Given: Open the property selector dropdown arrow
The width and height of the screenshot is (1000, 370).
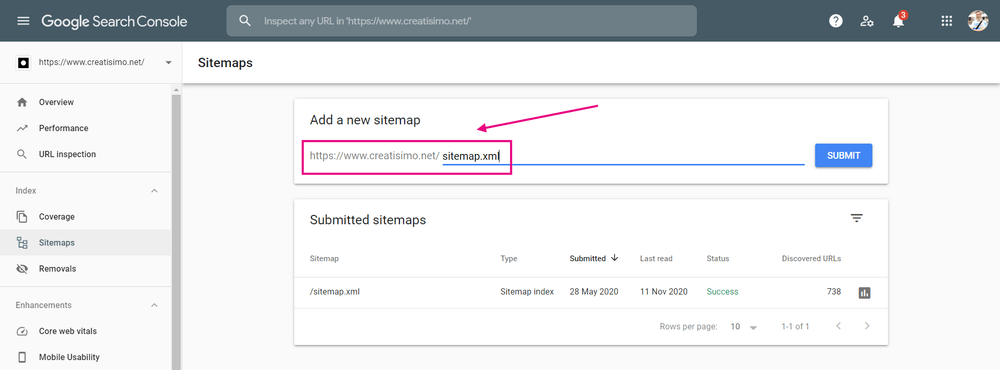Looking at the screenshot, I should (x=168, y=63).
